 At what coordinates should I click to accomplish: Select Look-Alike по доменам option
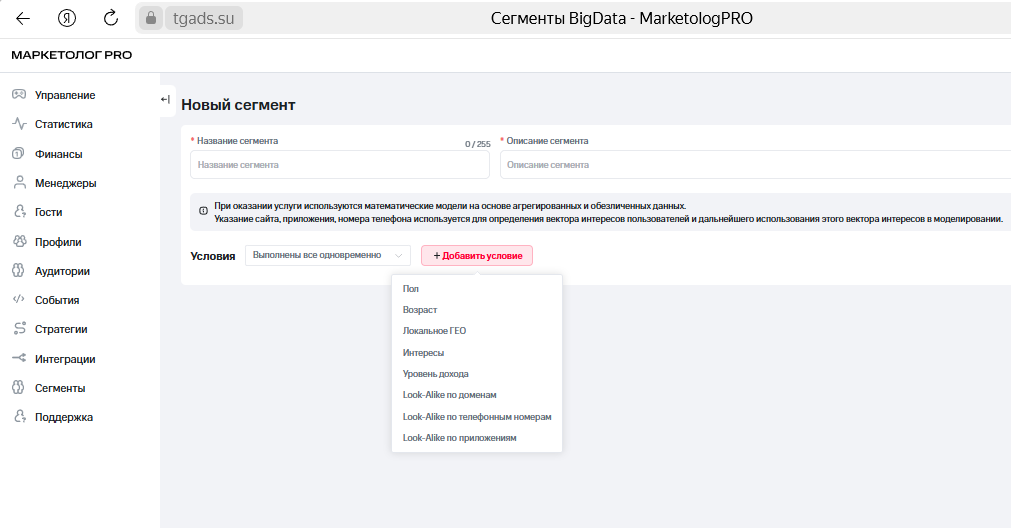pos(449,395)
